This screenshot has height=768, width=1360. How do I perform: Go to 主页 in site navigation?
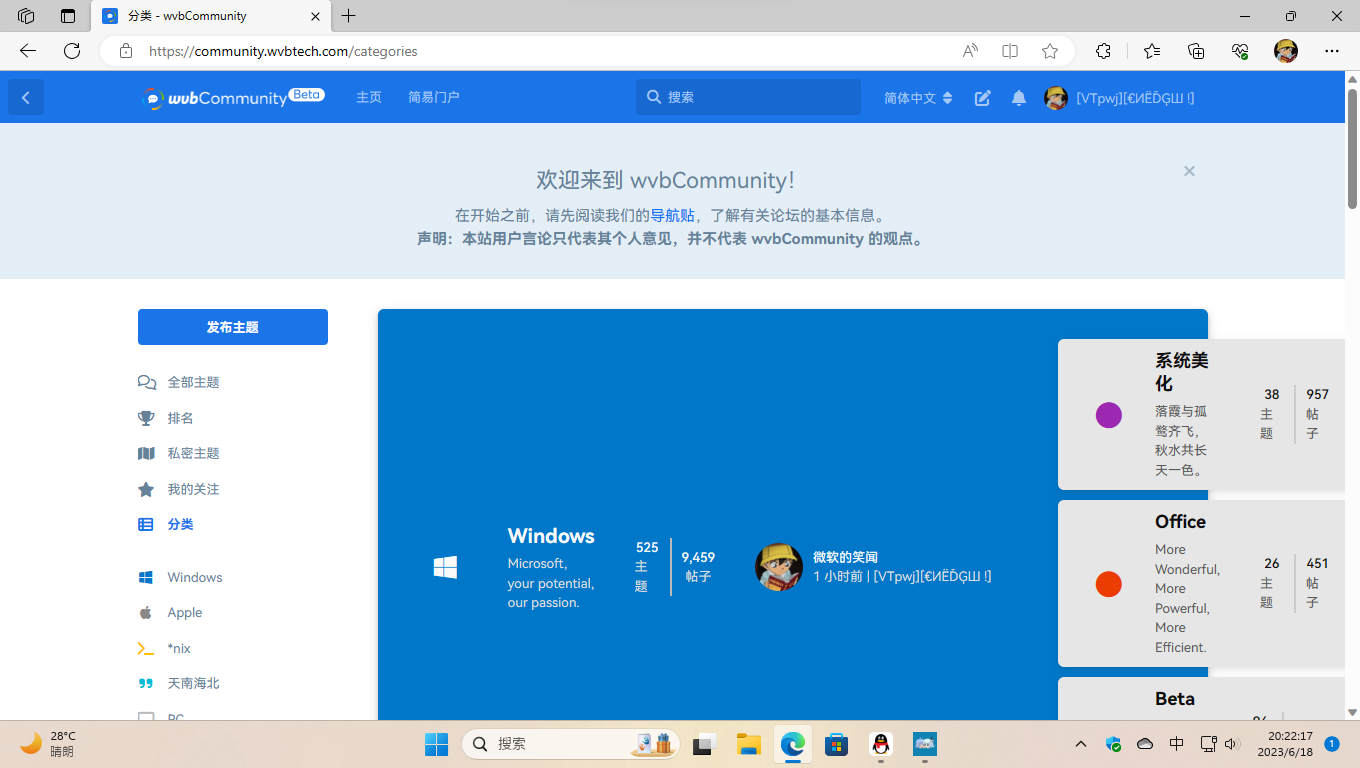369,97
